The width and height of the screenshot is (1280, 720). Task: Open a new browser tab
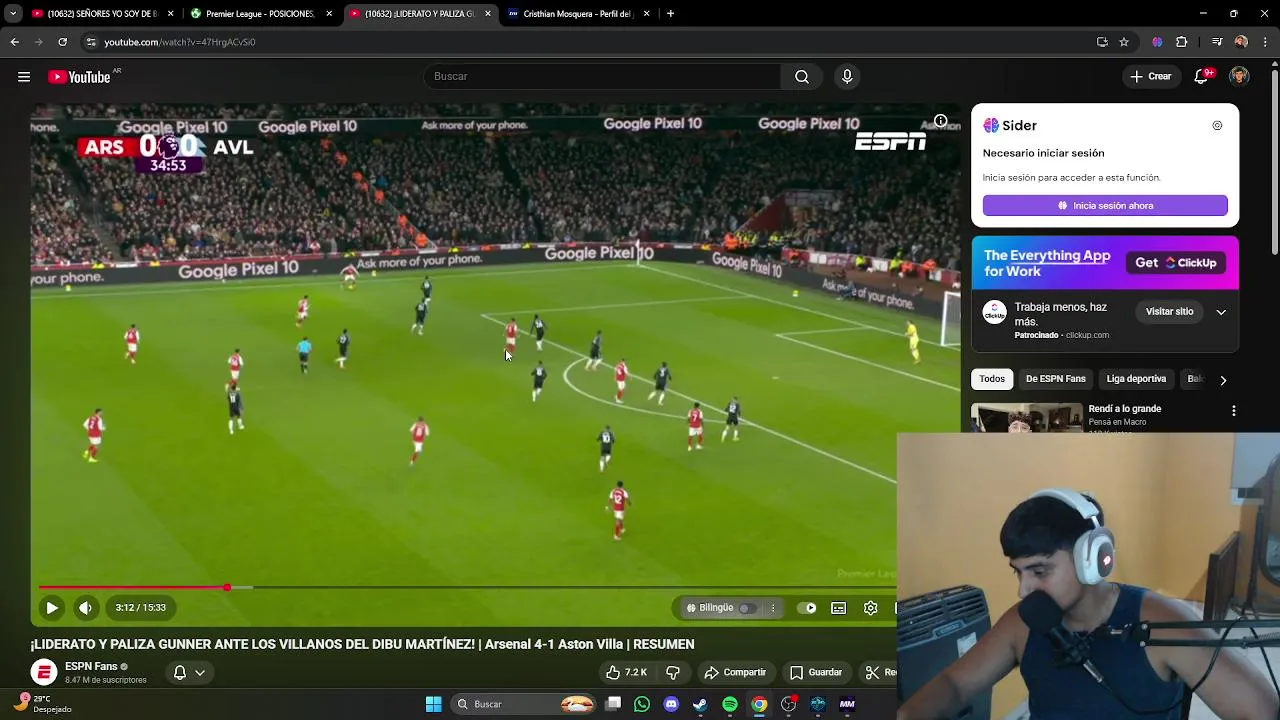coord(670,14)
